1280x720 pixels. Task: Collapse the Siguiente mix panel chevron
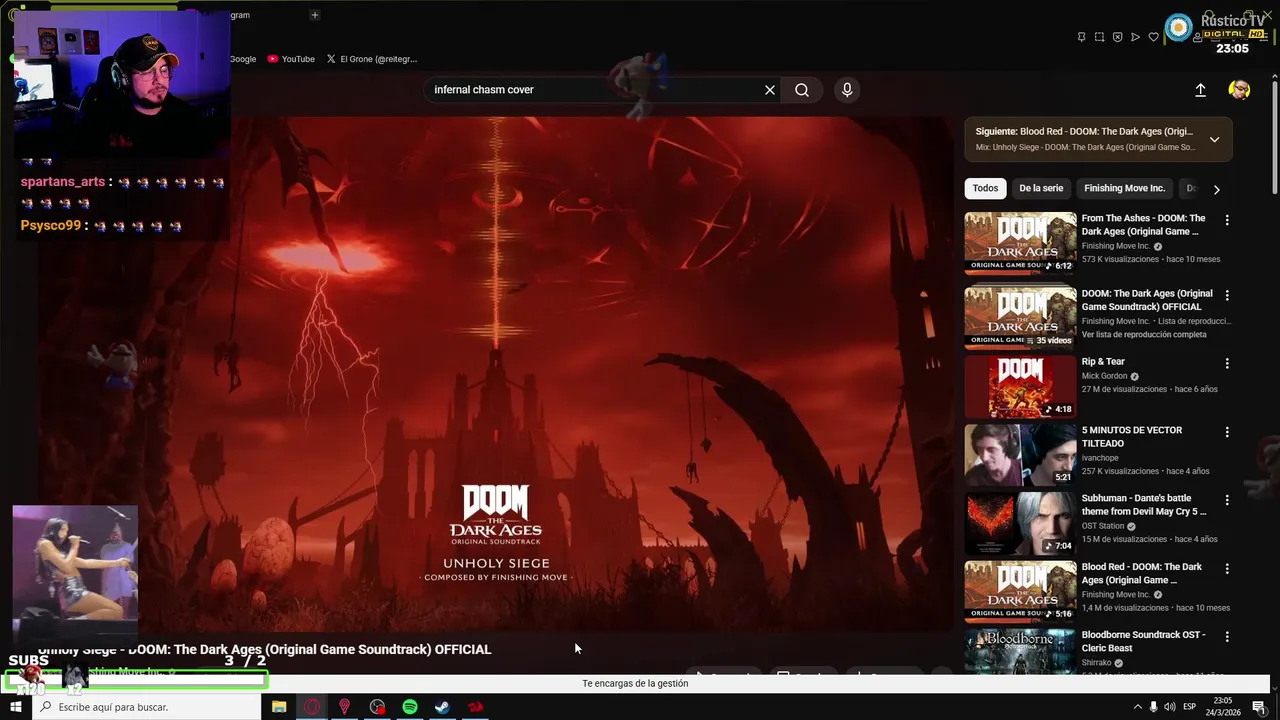pyautogui.click(x=1214, y=139)
